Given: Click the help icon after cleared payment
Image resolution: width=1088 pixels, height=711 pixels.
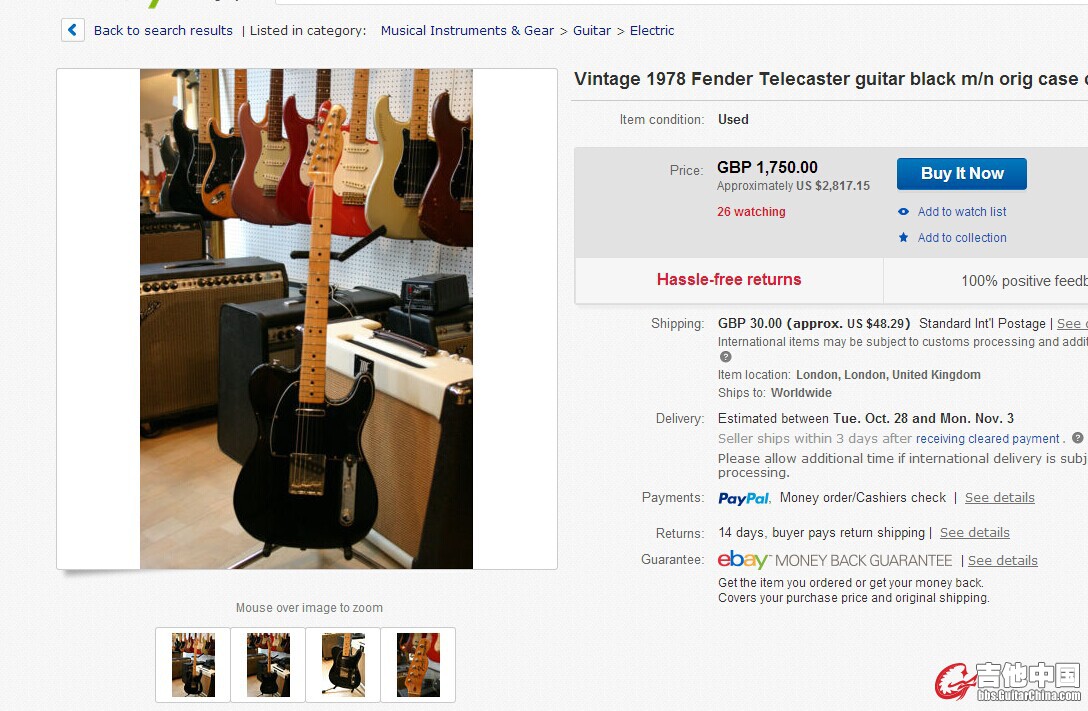Looking at the screenshot, I should coord(1078,438).
